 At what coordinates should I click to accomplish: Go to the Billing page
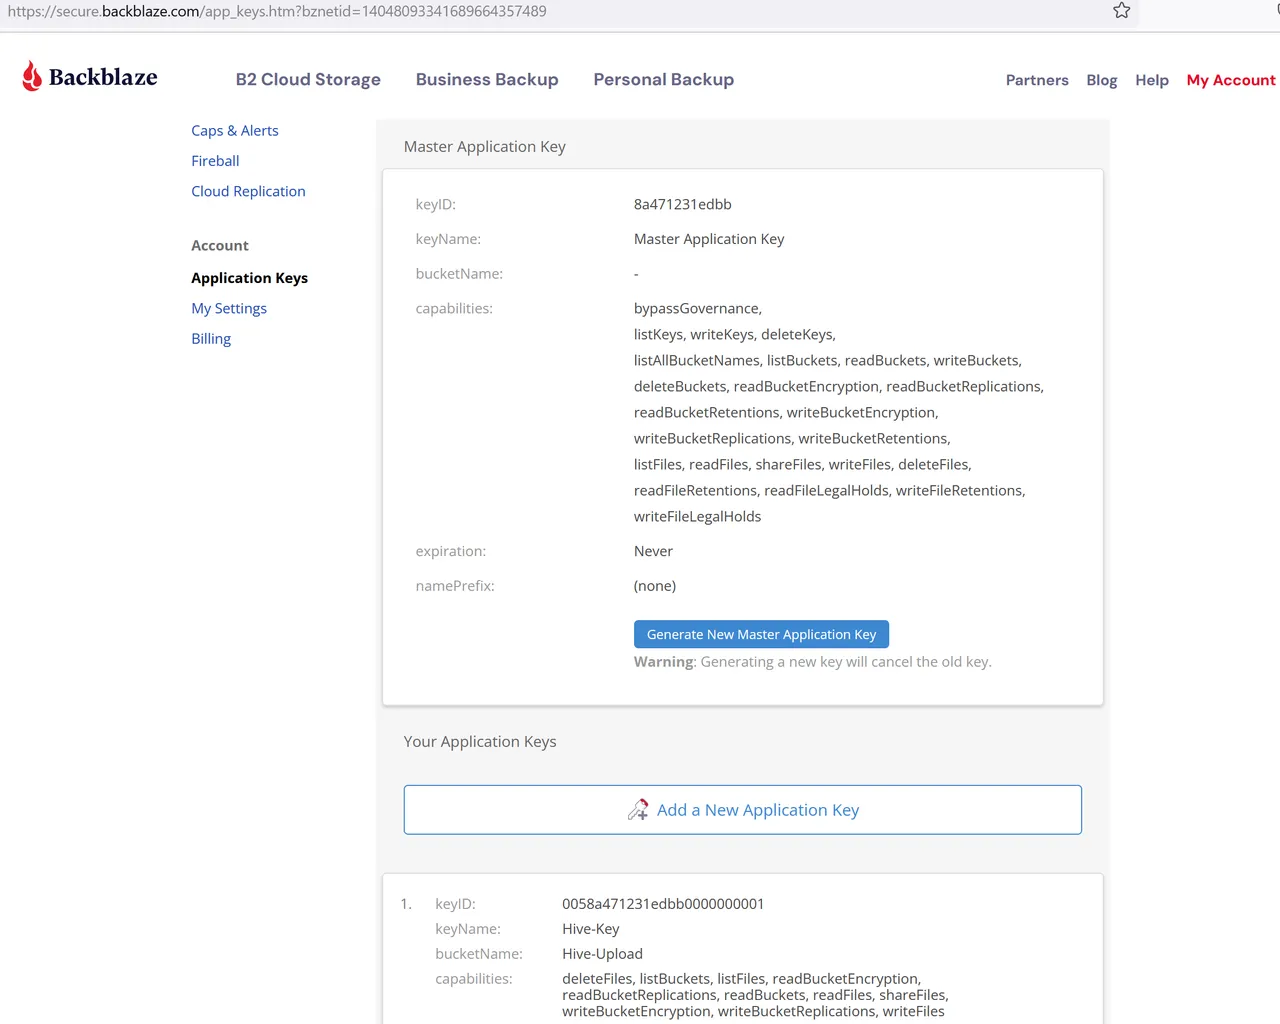211,338
